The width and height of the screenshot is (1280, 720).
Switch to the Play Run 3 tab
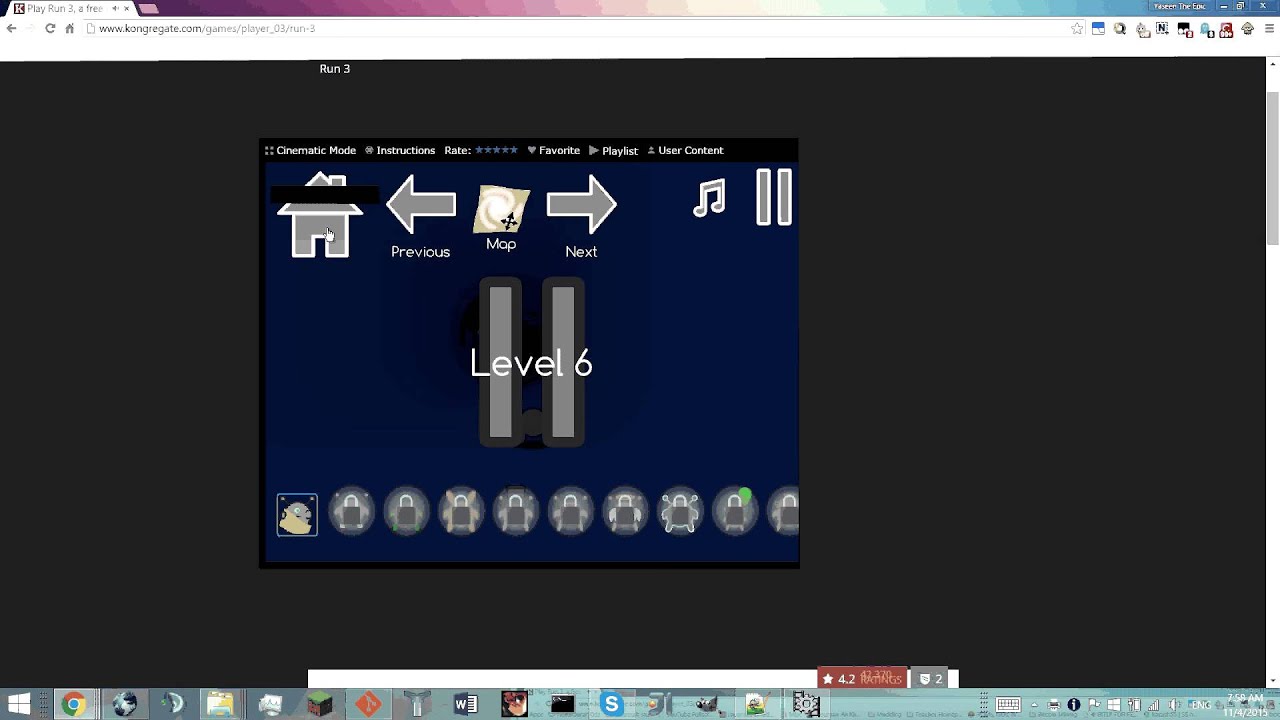(x=70, y=8)
